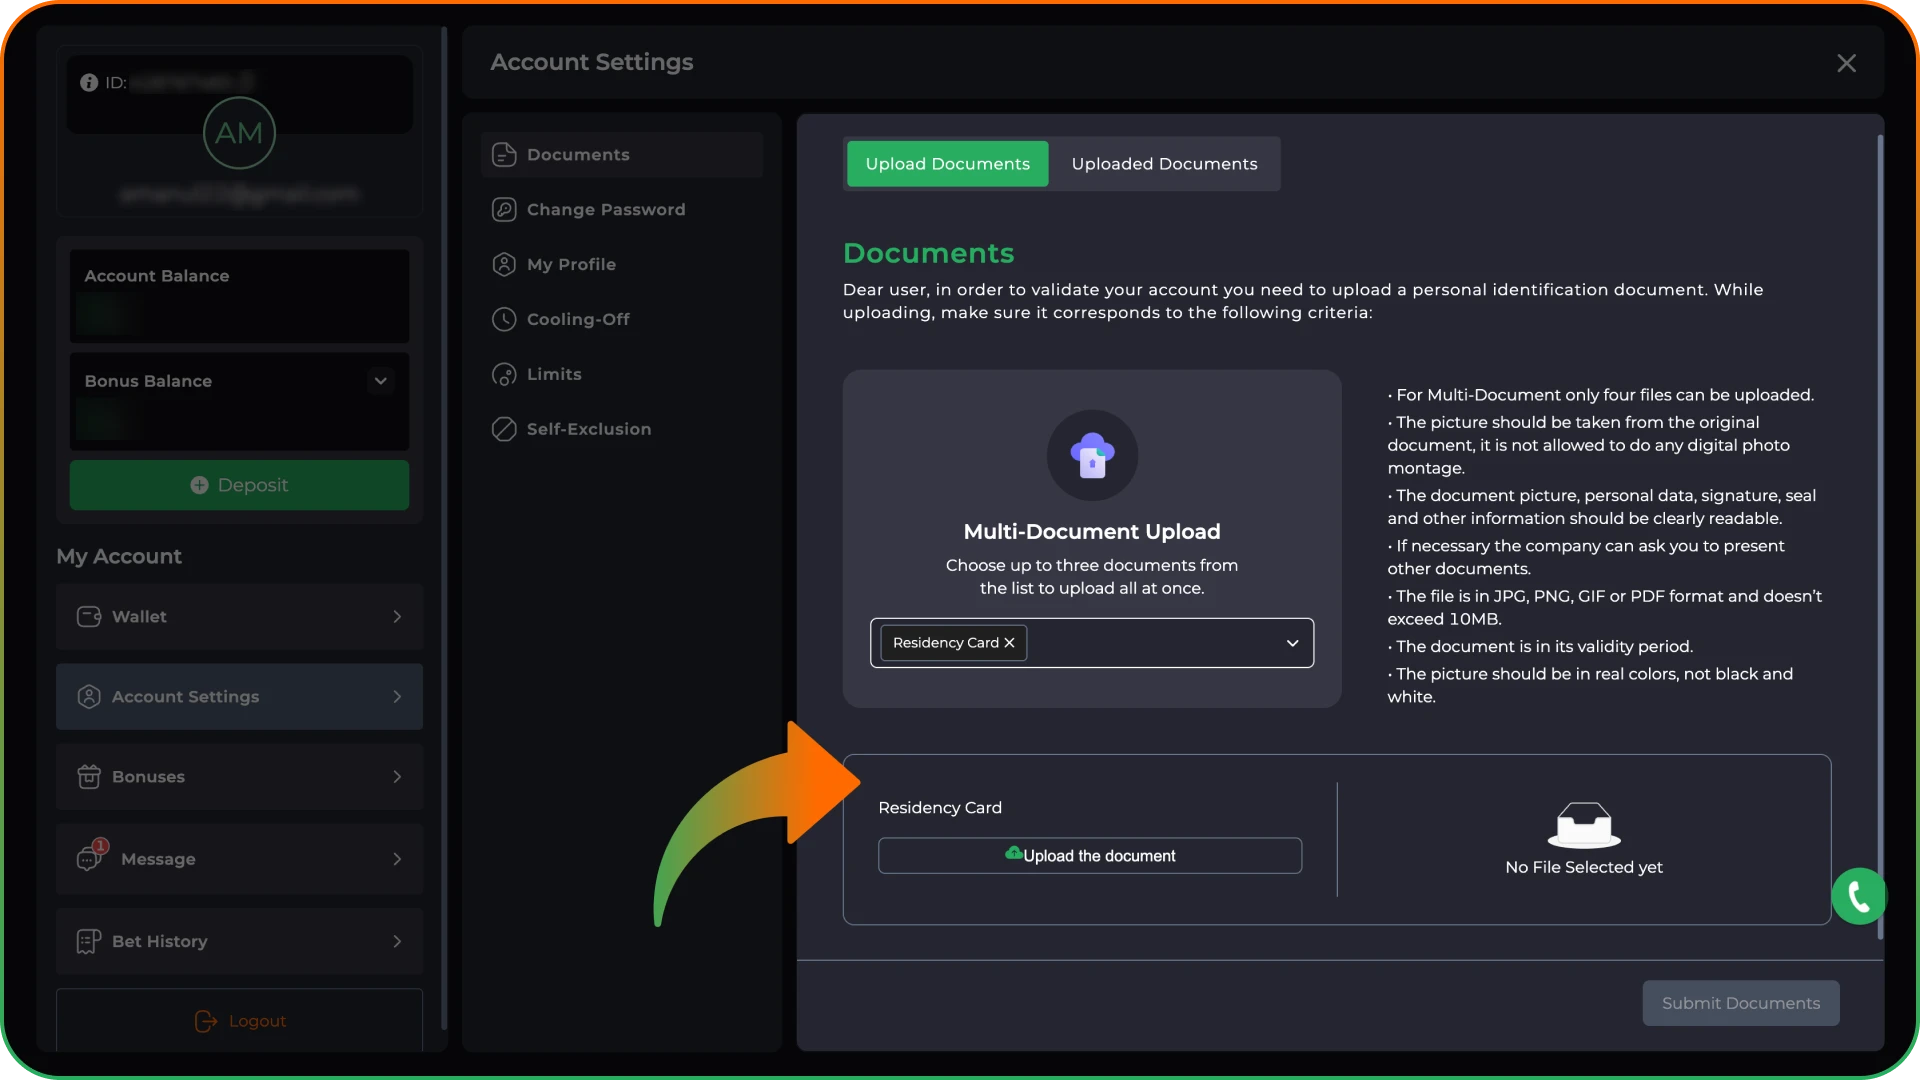Open the Message row chevron

click(397, 859)
